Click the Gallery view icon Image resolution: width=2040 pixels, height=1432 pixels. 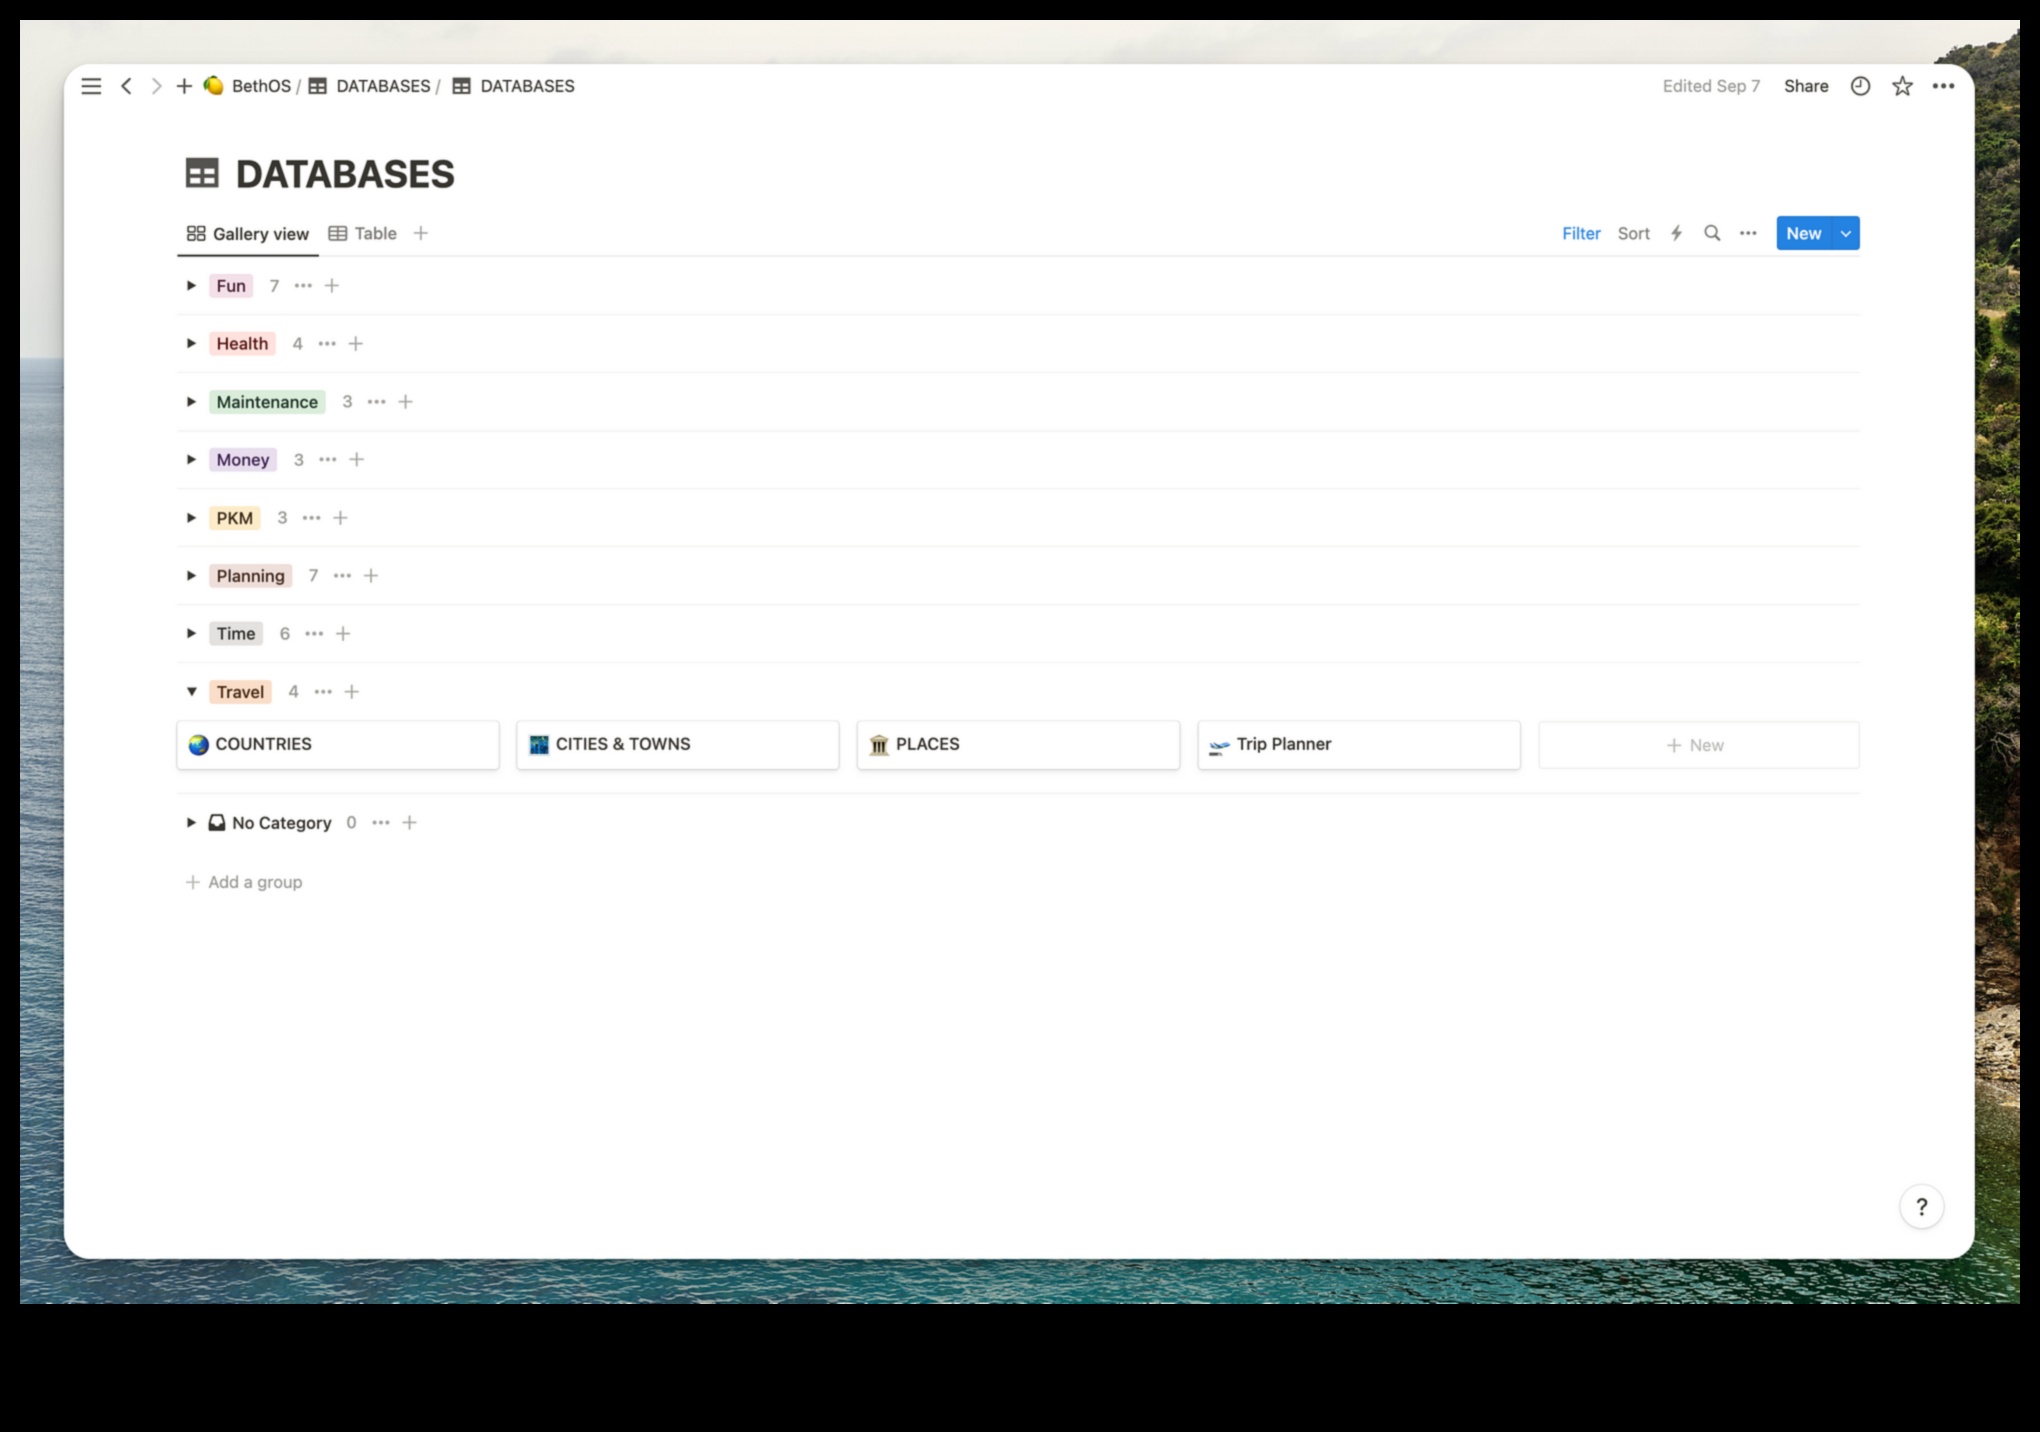(x=194, y=232)
